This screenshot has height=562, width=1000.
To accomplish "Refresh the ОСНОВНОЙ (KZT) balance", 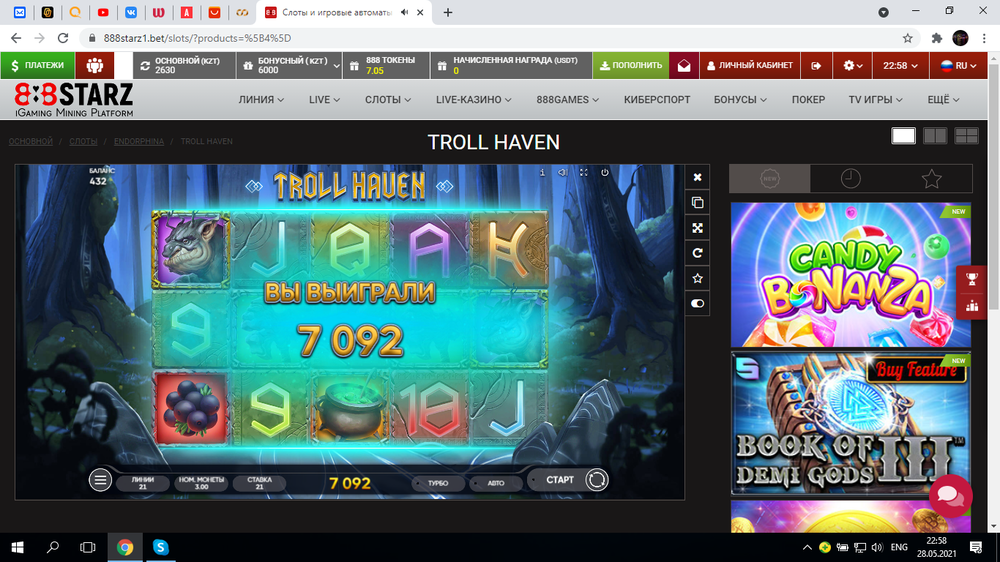I will click(145, 66).
